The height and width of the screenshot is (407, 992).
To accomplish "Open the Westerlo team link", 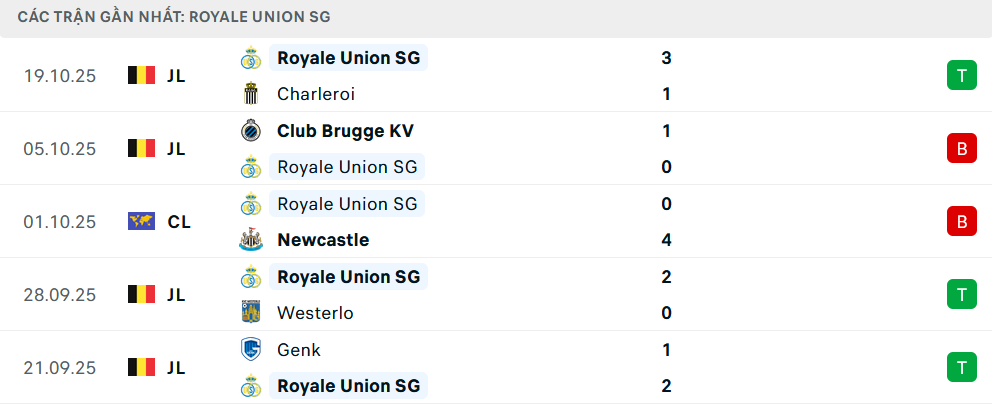I will 315,313.
